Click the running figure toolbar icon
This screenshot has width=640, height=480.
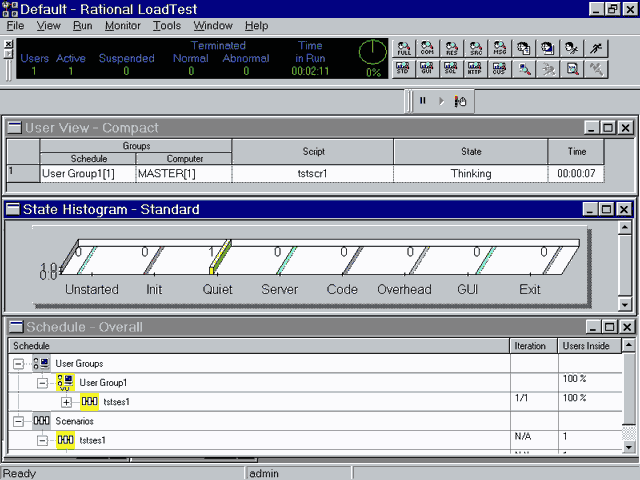[x=596, y=49]
